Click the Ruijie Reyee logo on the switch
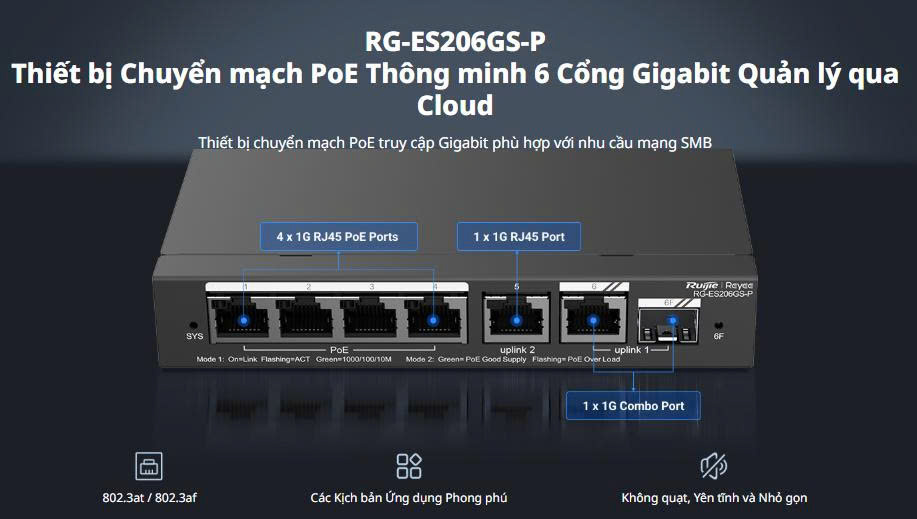917x519 pixels. [x=719, y=286]
